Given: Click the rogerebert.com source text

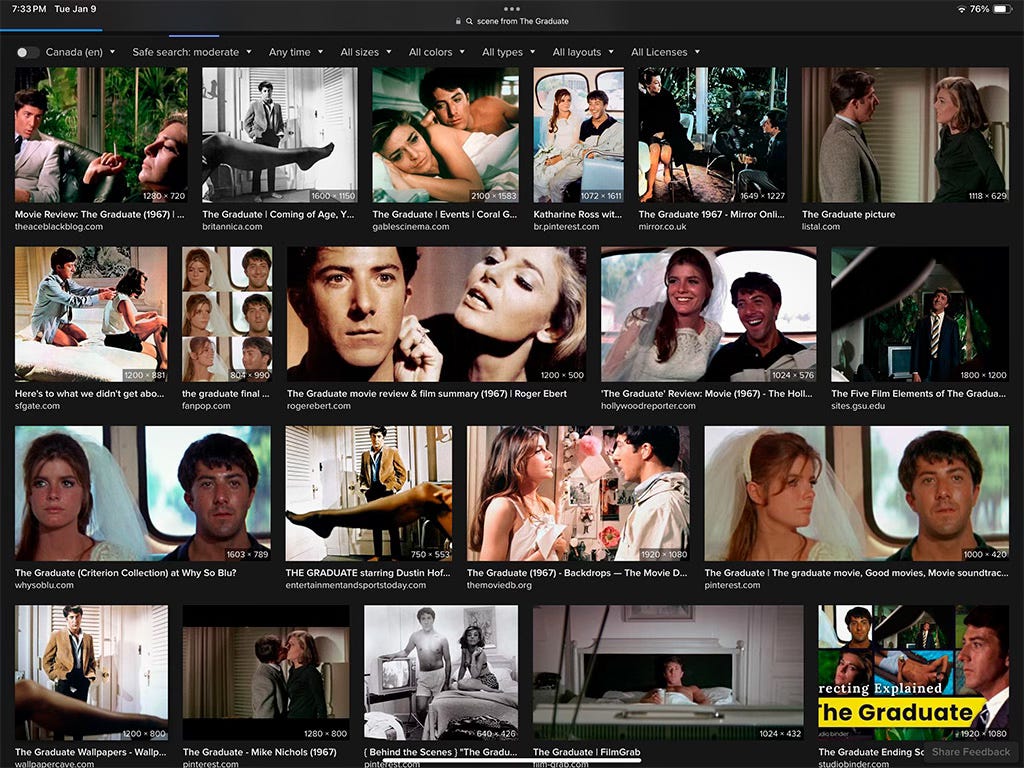Looking at the screenshot, I should [x=319, y=406].
